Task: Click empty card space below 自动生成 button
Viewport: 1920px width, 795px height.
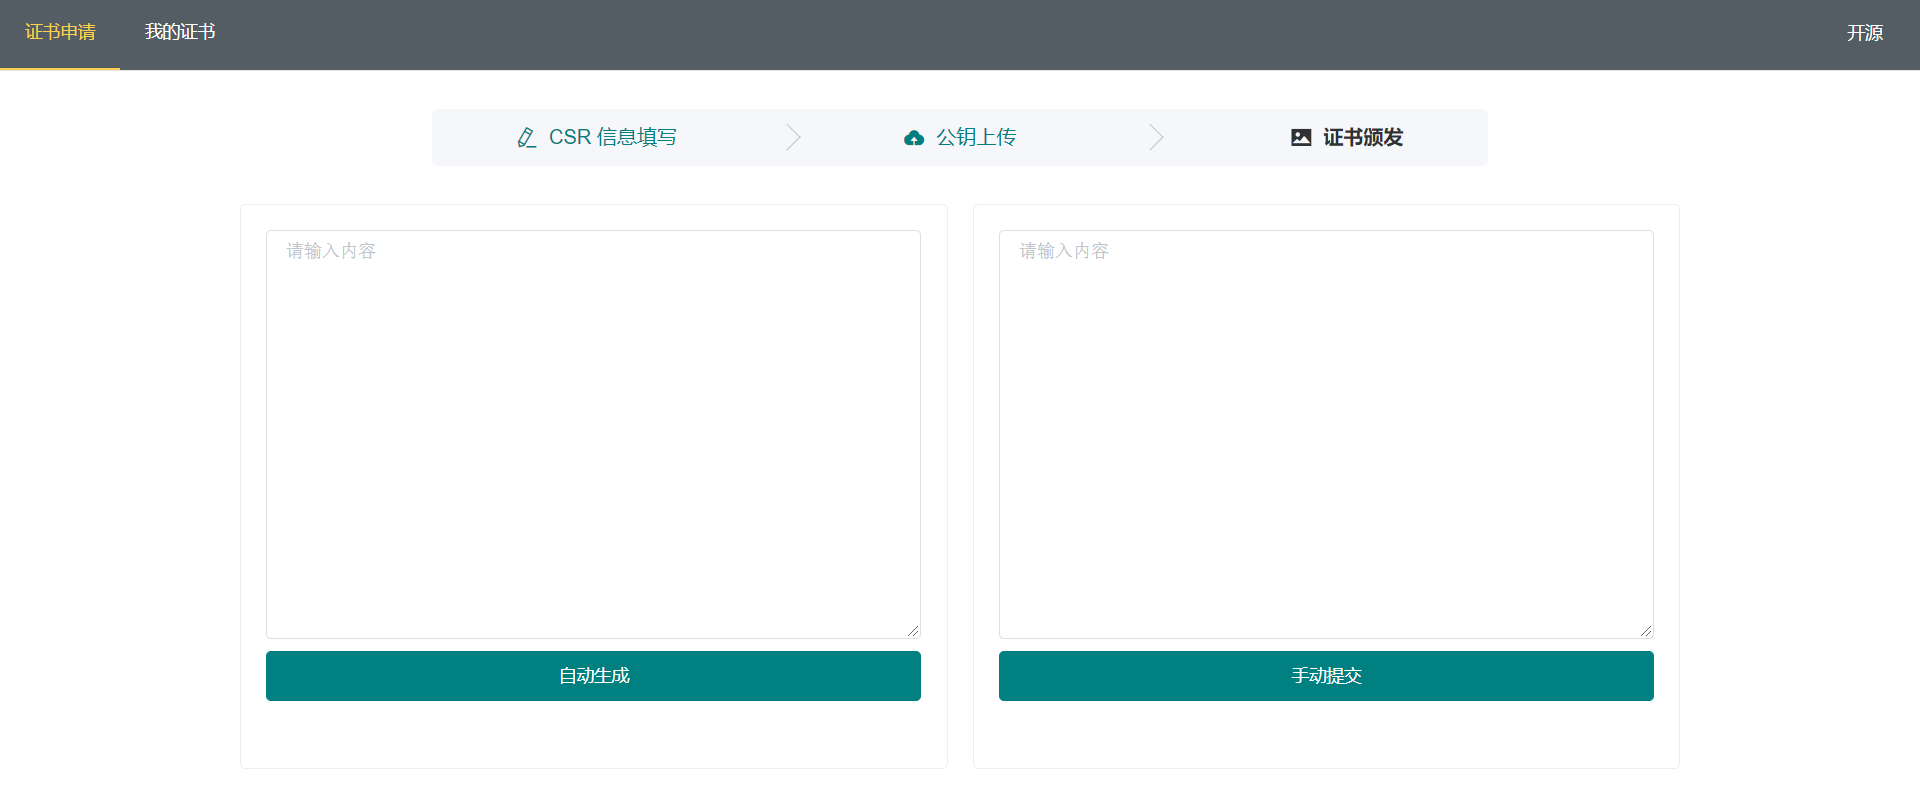Action: click(x=593, y=735)
